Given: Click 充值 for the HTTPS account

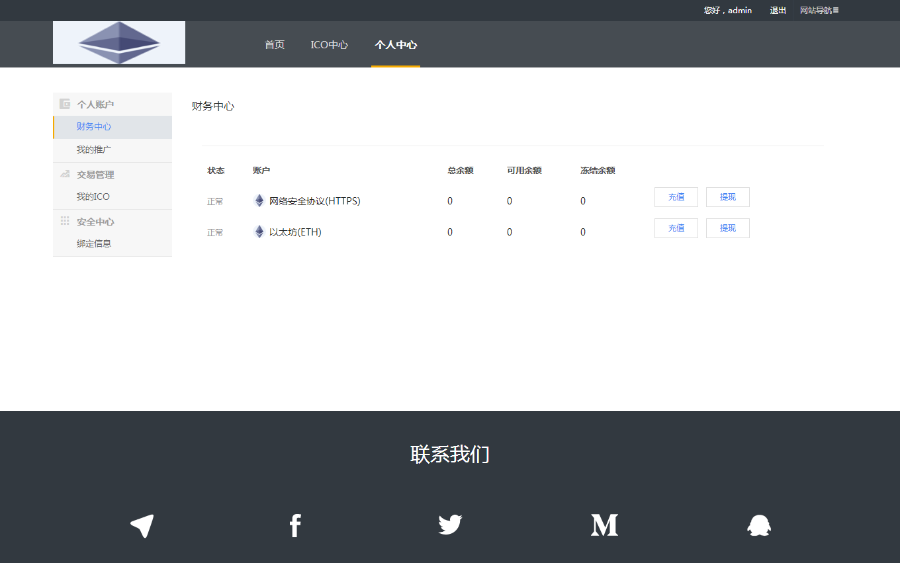Looking at the screenshot, I should click(x=676, y=197).
